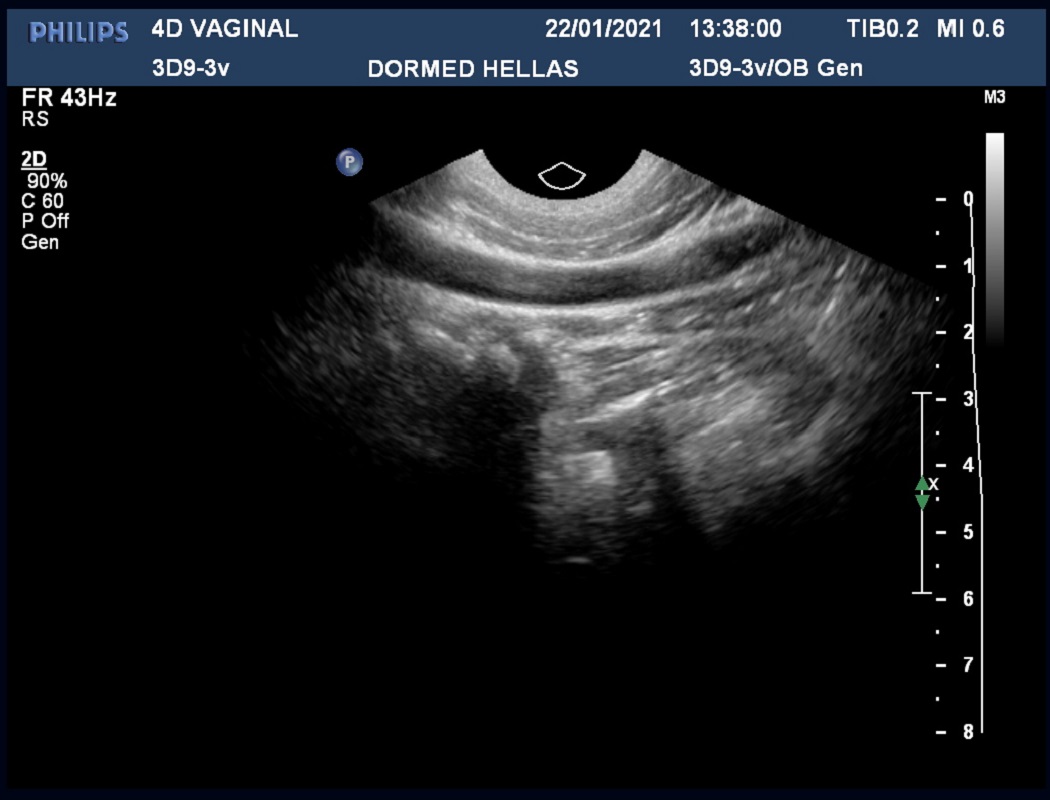This screenshot has width=1050, height=800.
Task: Click the green focal zone arrow marker
Action: click(x=922, y=492)
